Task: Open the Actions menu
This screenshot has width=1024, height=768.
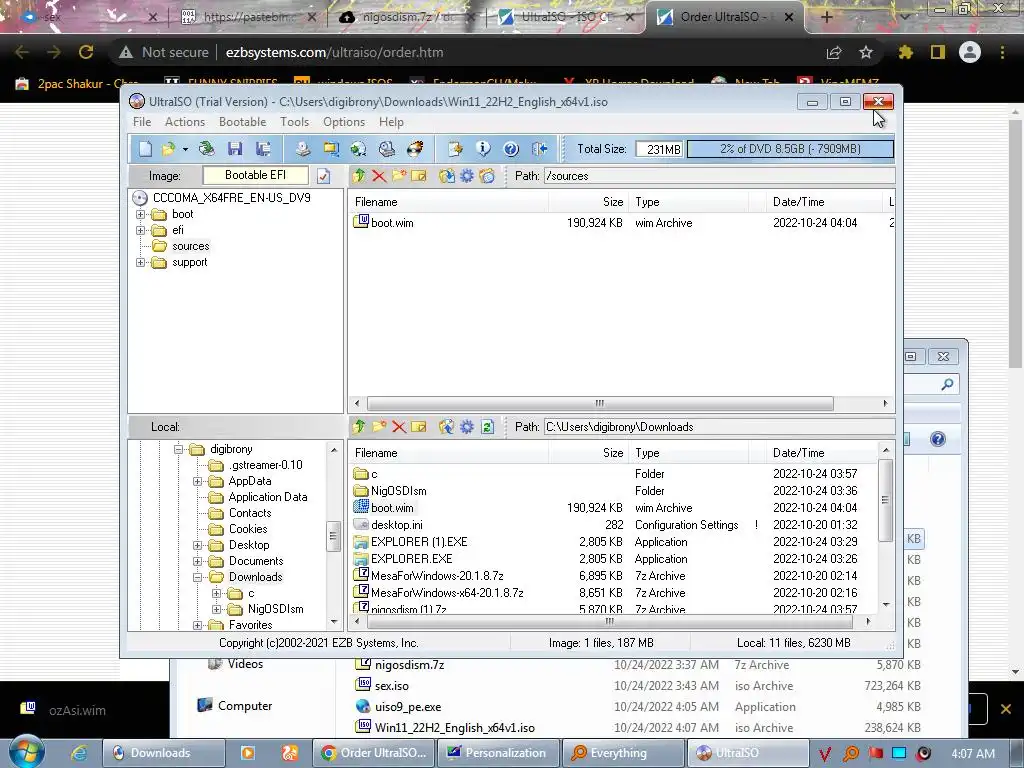Action: click(185, 122)
